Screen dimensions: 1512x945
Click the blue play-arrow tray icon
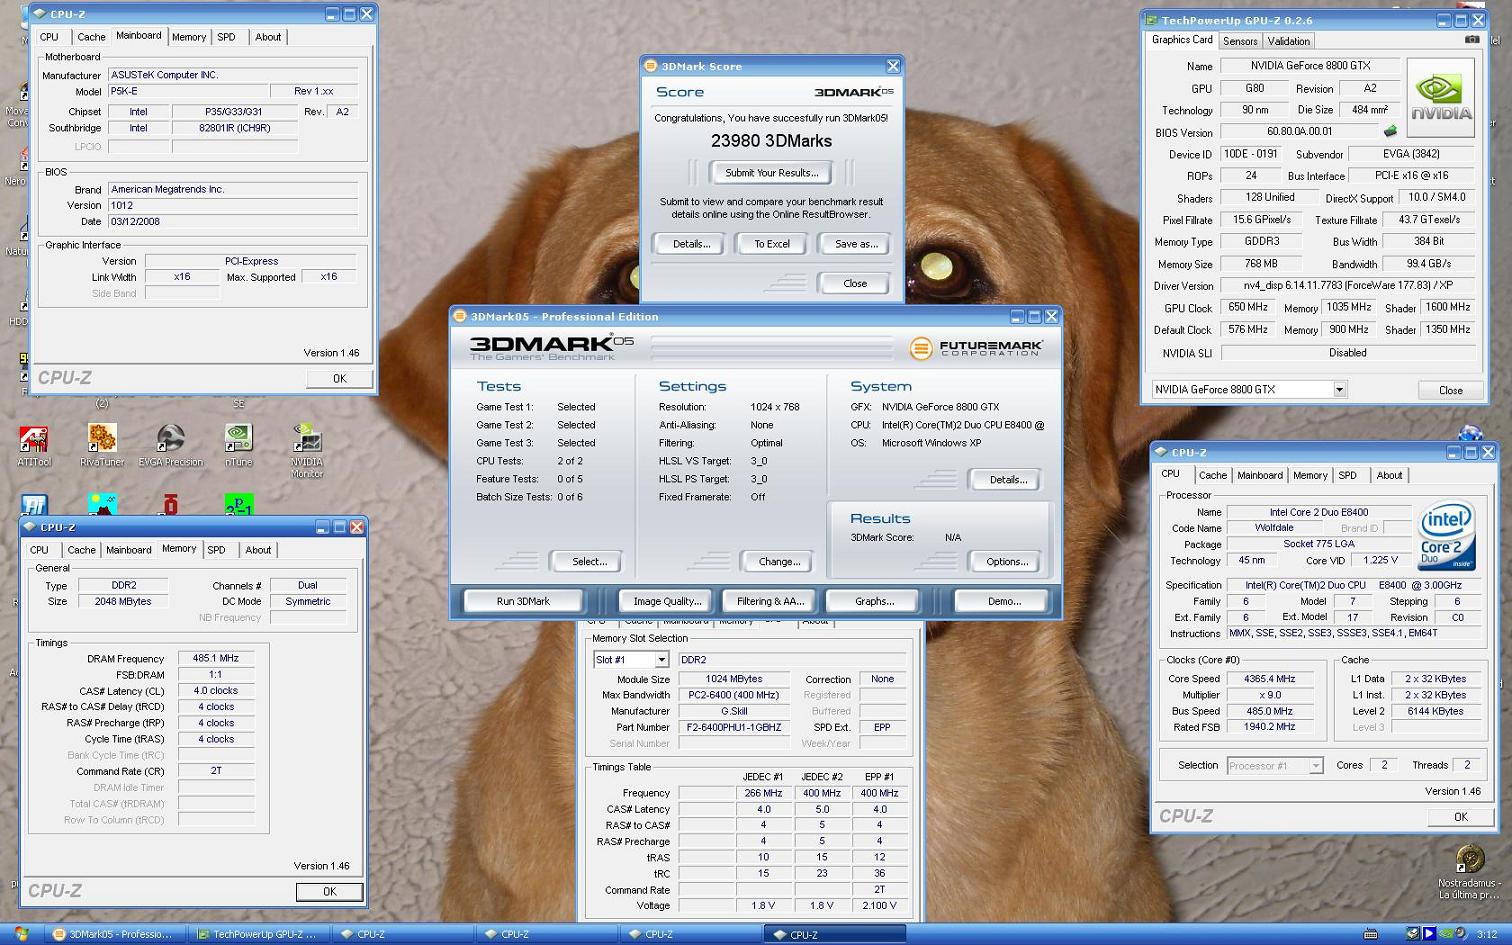pos(1429,934)
